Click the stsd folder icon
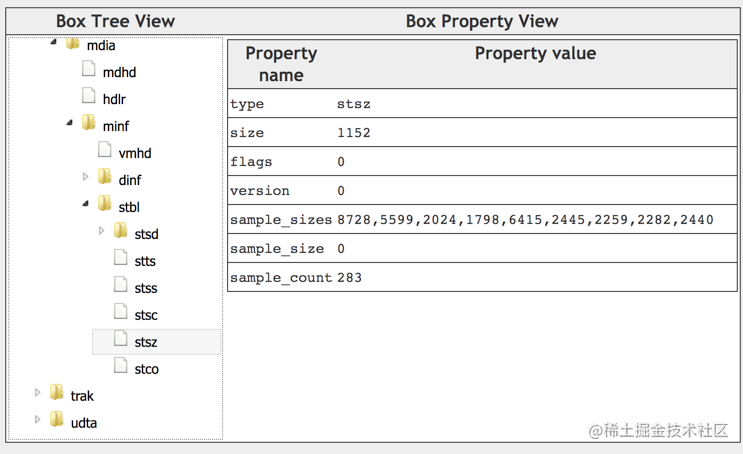743x454 pixels. coord(121,230)
